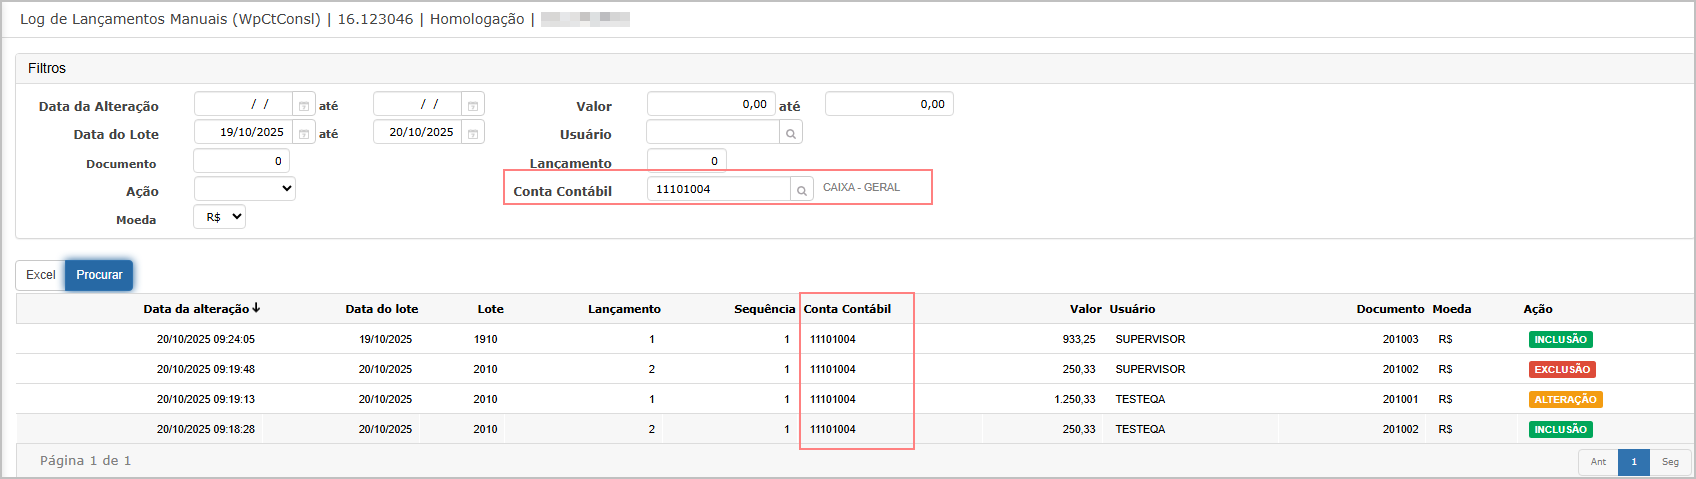The height and width of the screenshot is (479, 1696).
Task: Click the Conta Contábil input field
Action: (718, 189)
